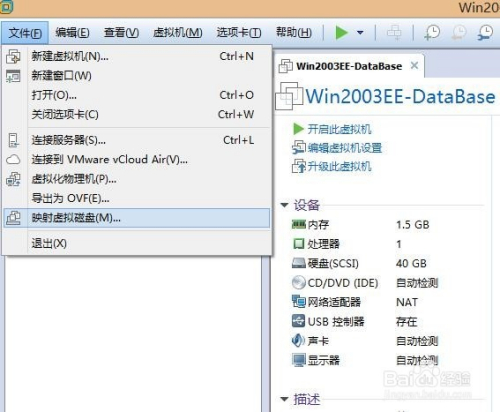Click the NAT network value

pyautogui.click(x=407, y=302)
